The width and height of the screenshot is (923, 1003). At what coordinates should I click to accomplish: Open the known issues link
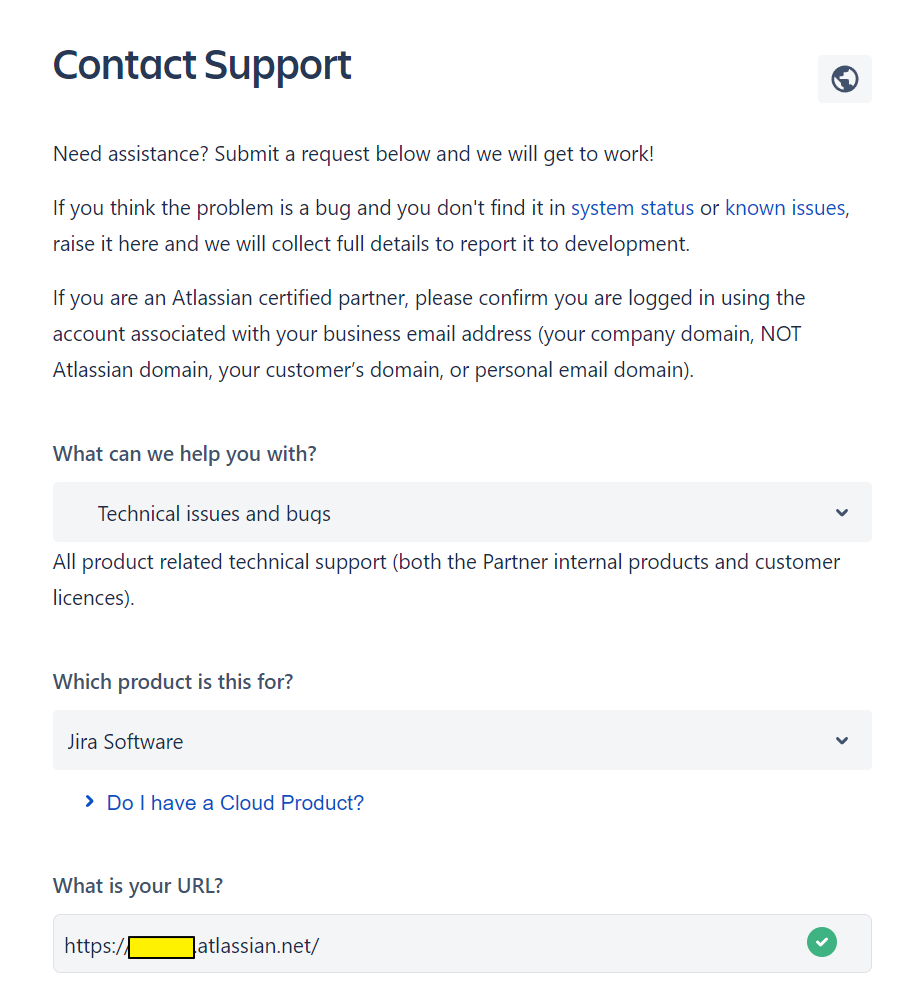click(785, 208)
